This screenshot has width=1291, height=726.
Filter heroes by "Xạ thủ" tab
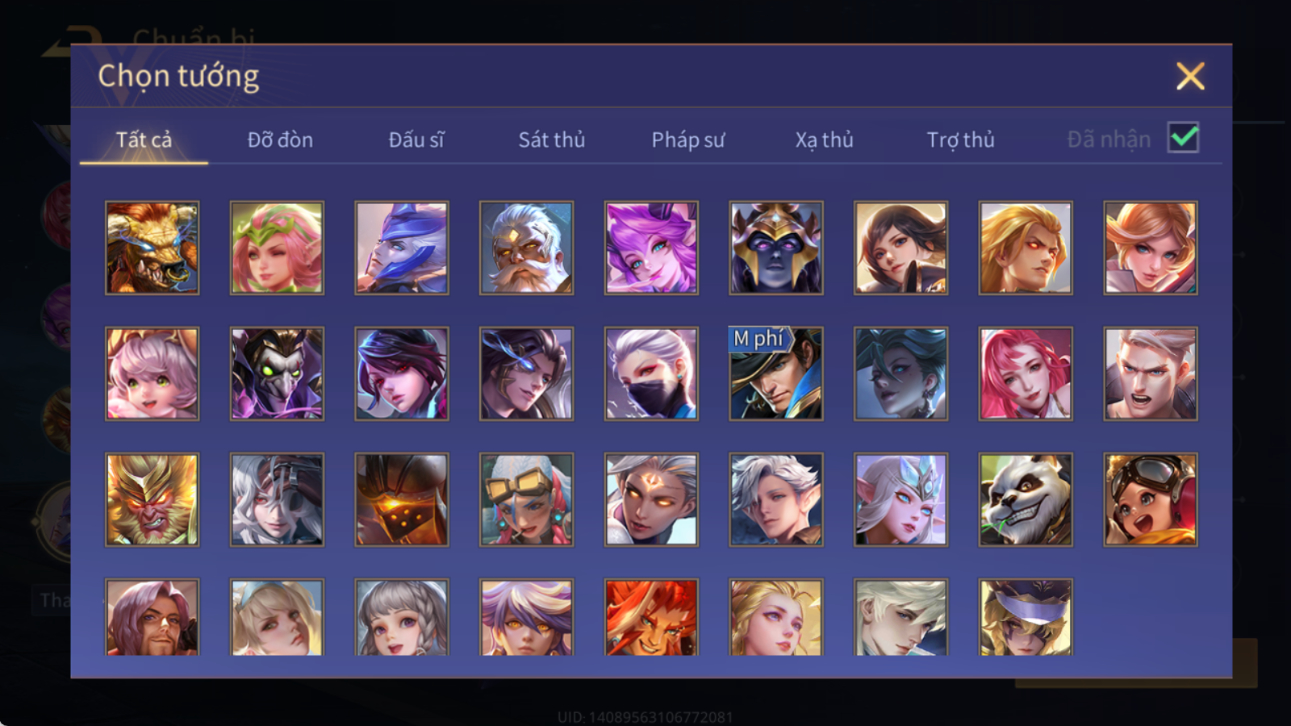(x=824, y=140)
